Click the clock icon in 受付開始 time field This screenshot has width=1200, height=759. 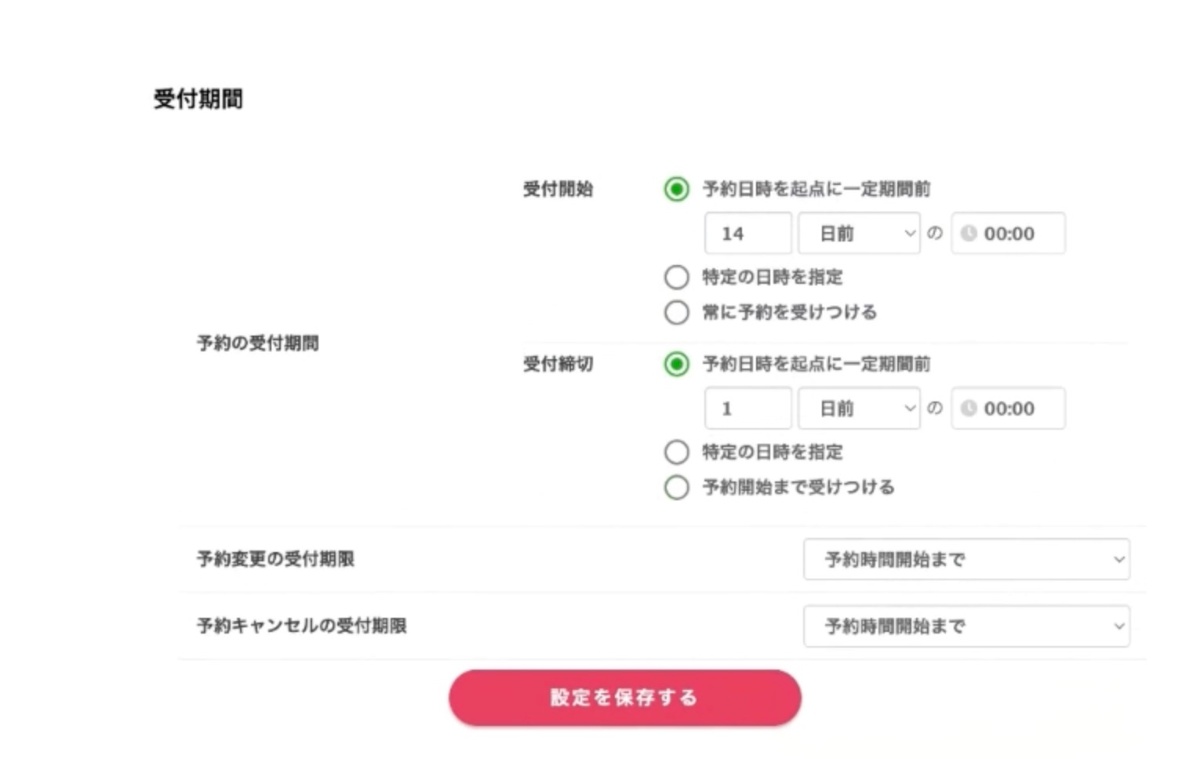[968, 234]
